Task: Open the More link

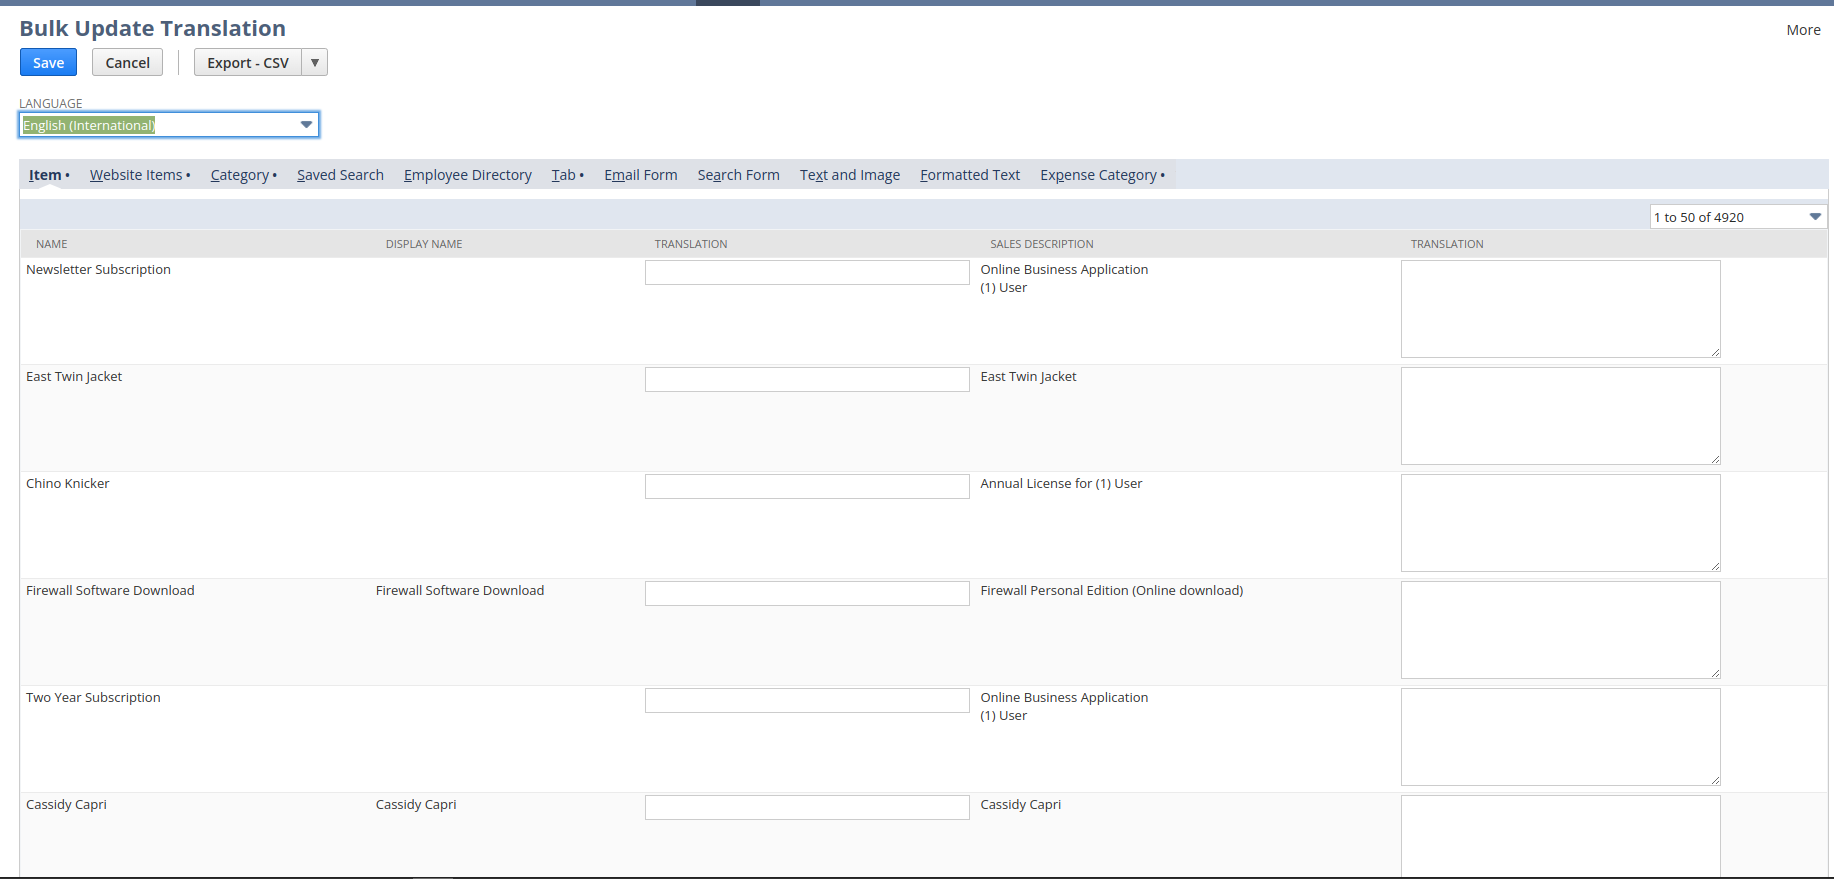Action: (1803, 30)
